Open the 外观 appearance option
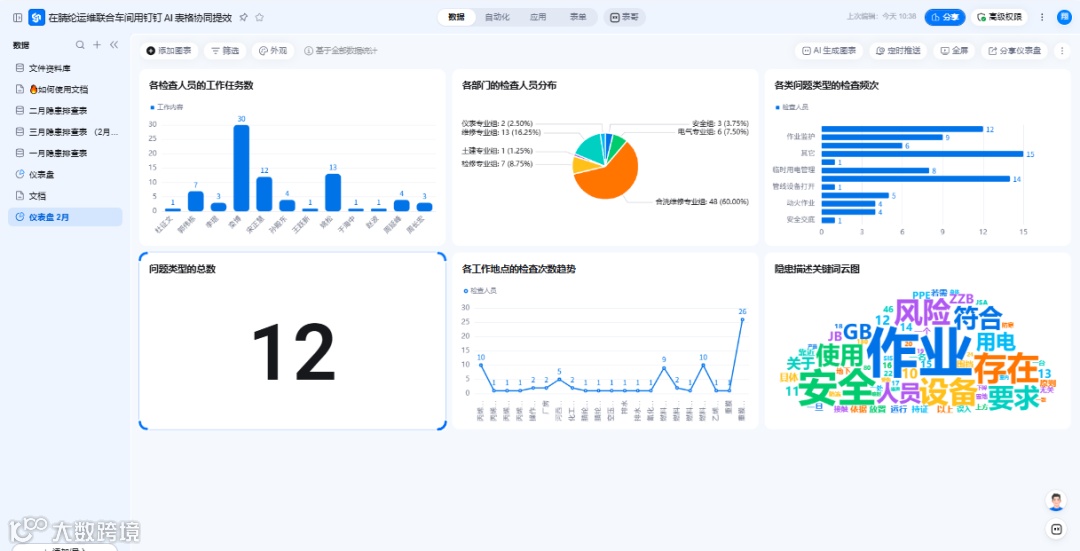1080x551 pixels. [273, 50]
